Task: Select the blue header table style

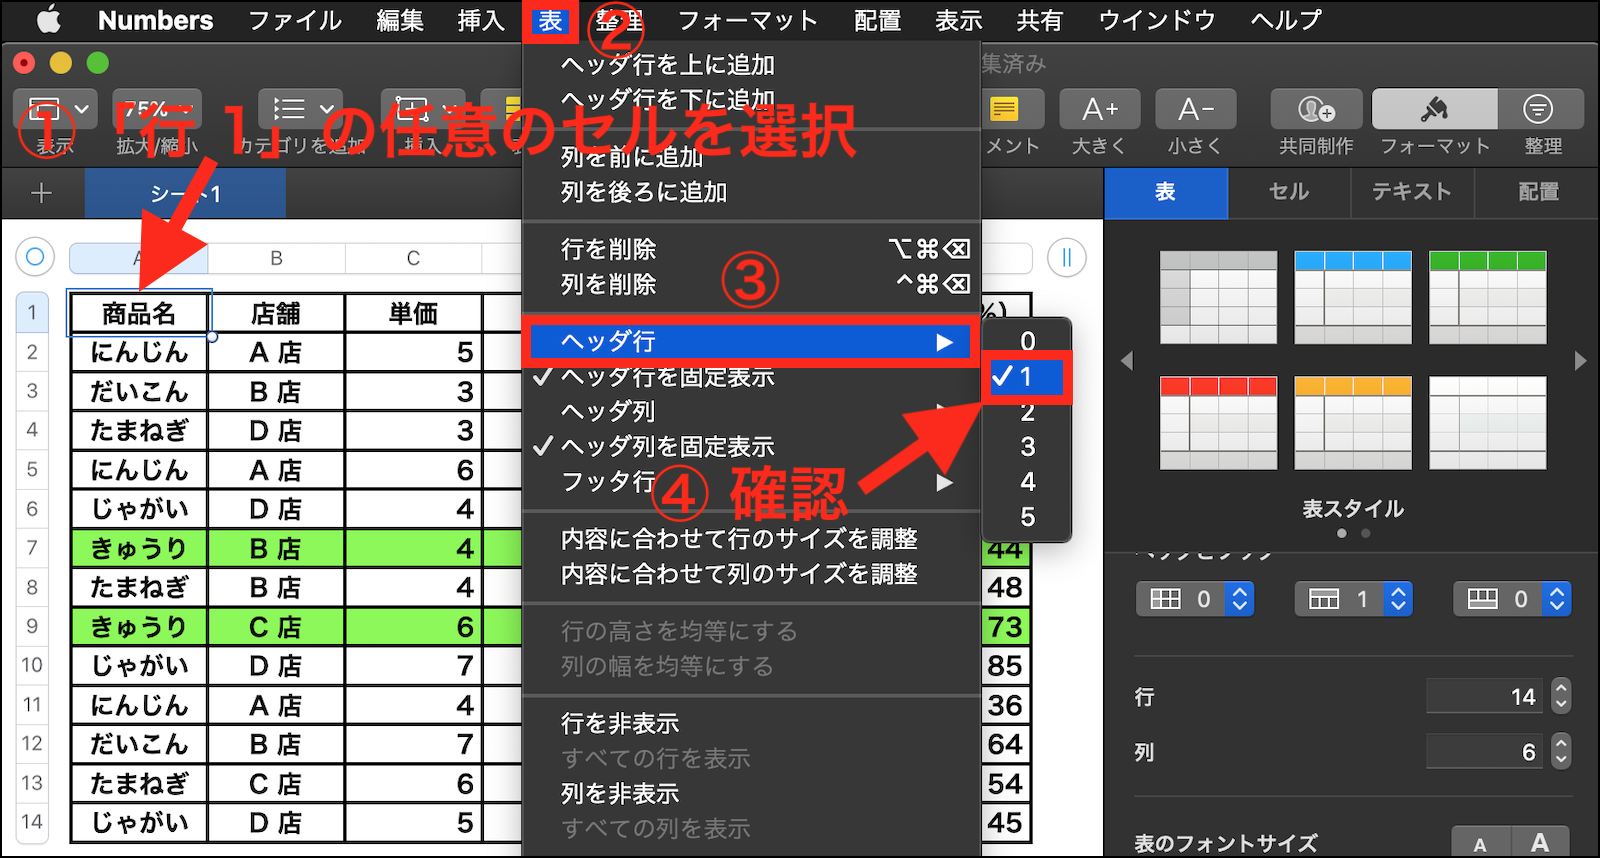Action: pyautogui.click(x=1353, y=297)
